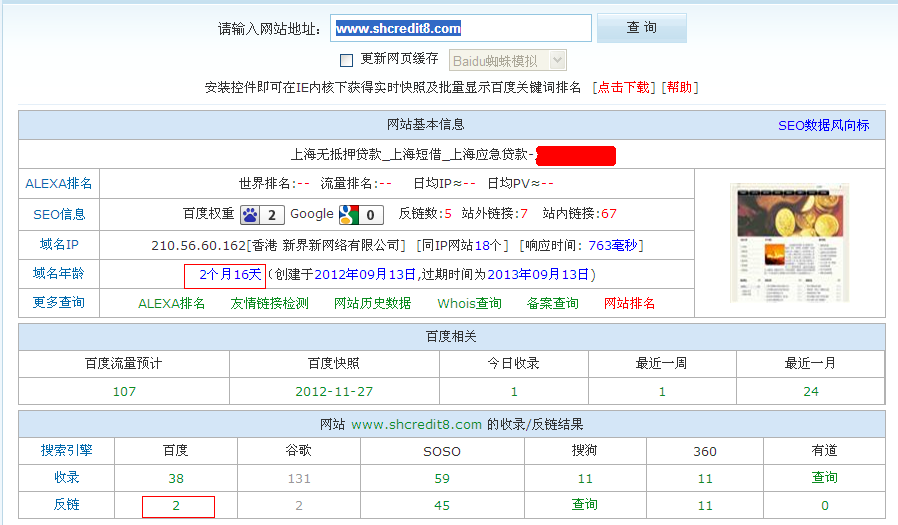Open the Whois查询 link

[469, 303]
